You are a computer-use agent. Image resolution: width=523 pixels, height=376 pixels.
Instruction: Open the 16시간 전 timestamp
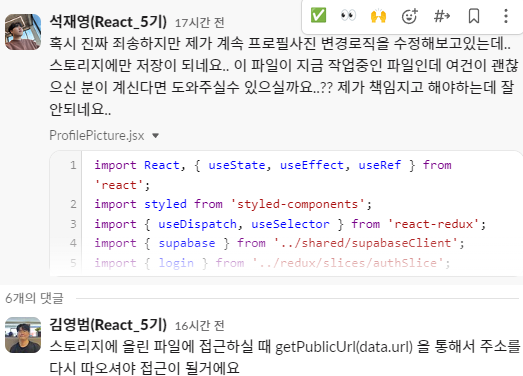(x=199, y=326)
